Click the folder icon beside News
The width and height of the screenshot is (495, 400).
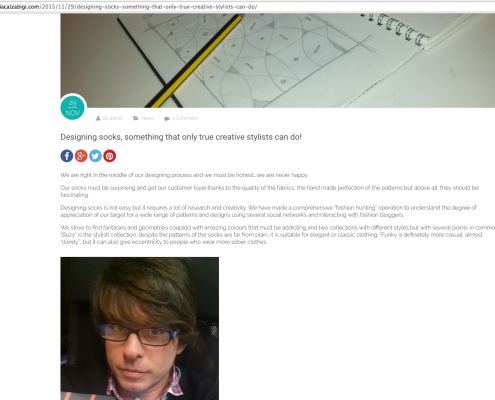[x=136, y=118]
